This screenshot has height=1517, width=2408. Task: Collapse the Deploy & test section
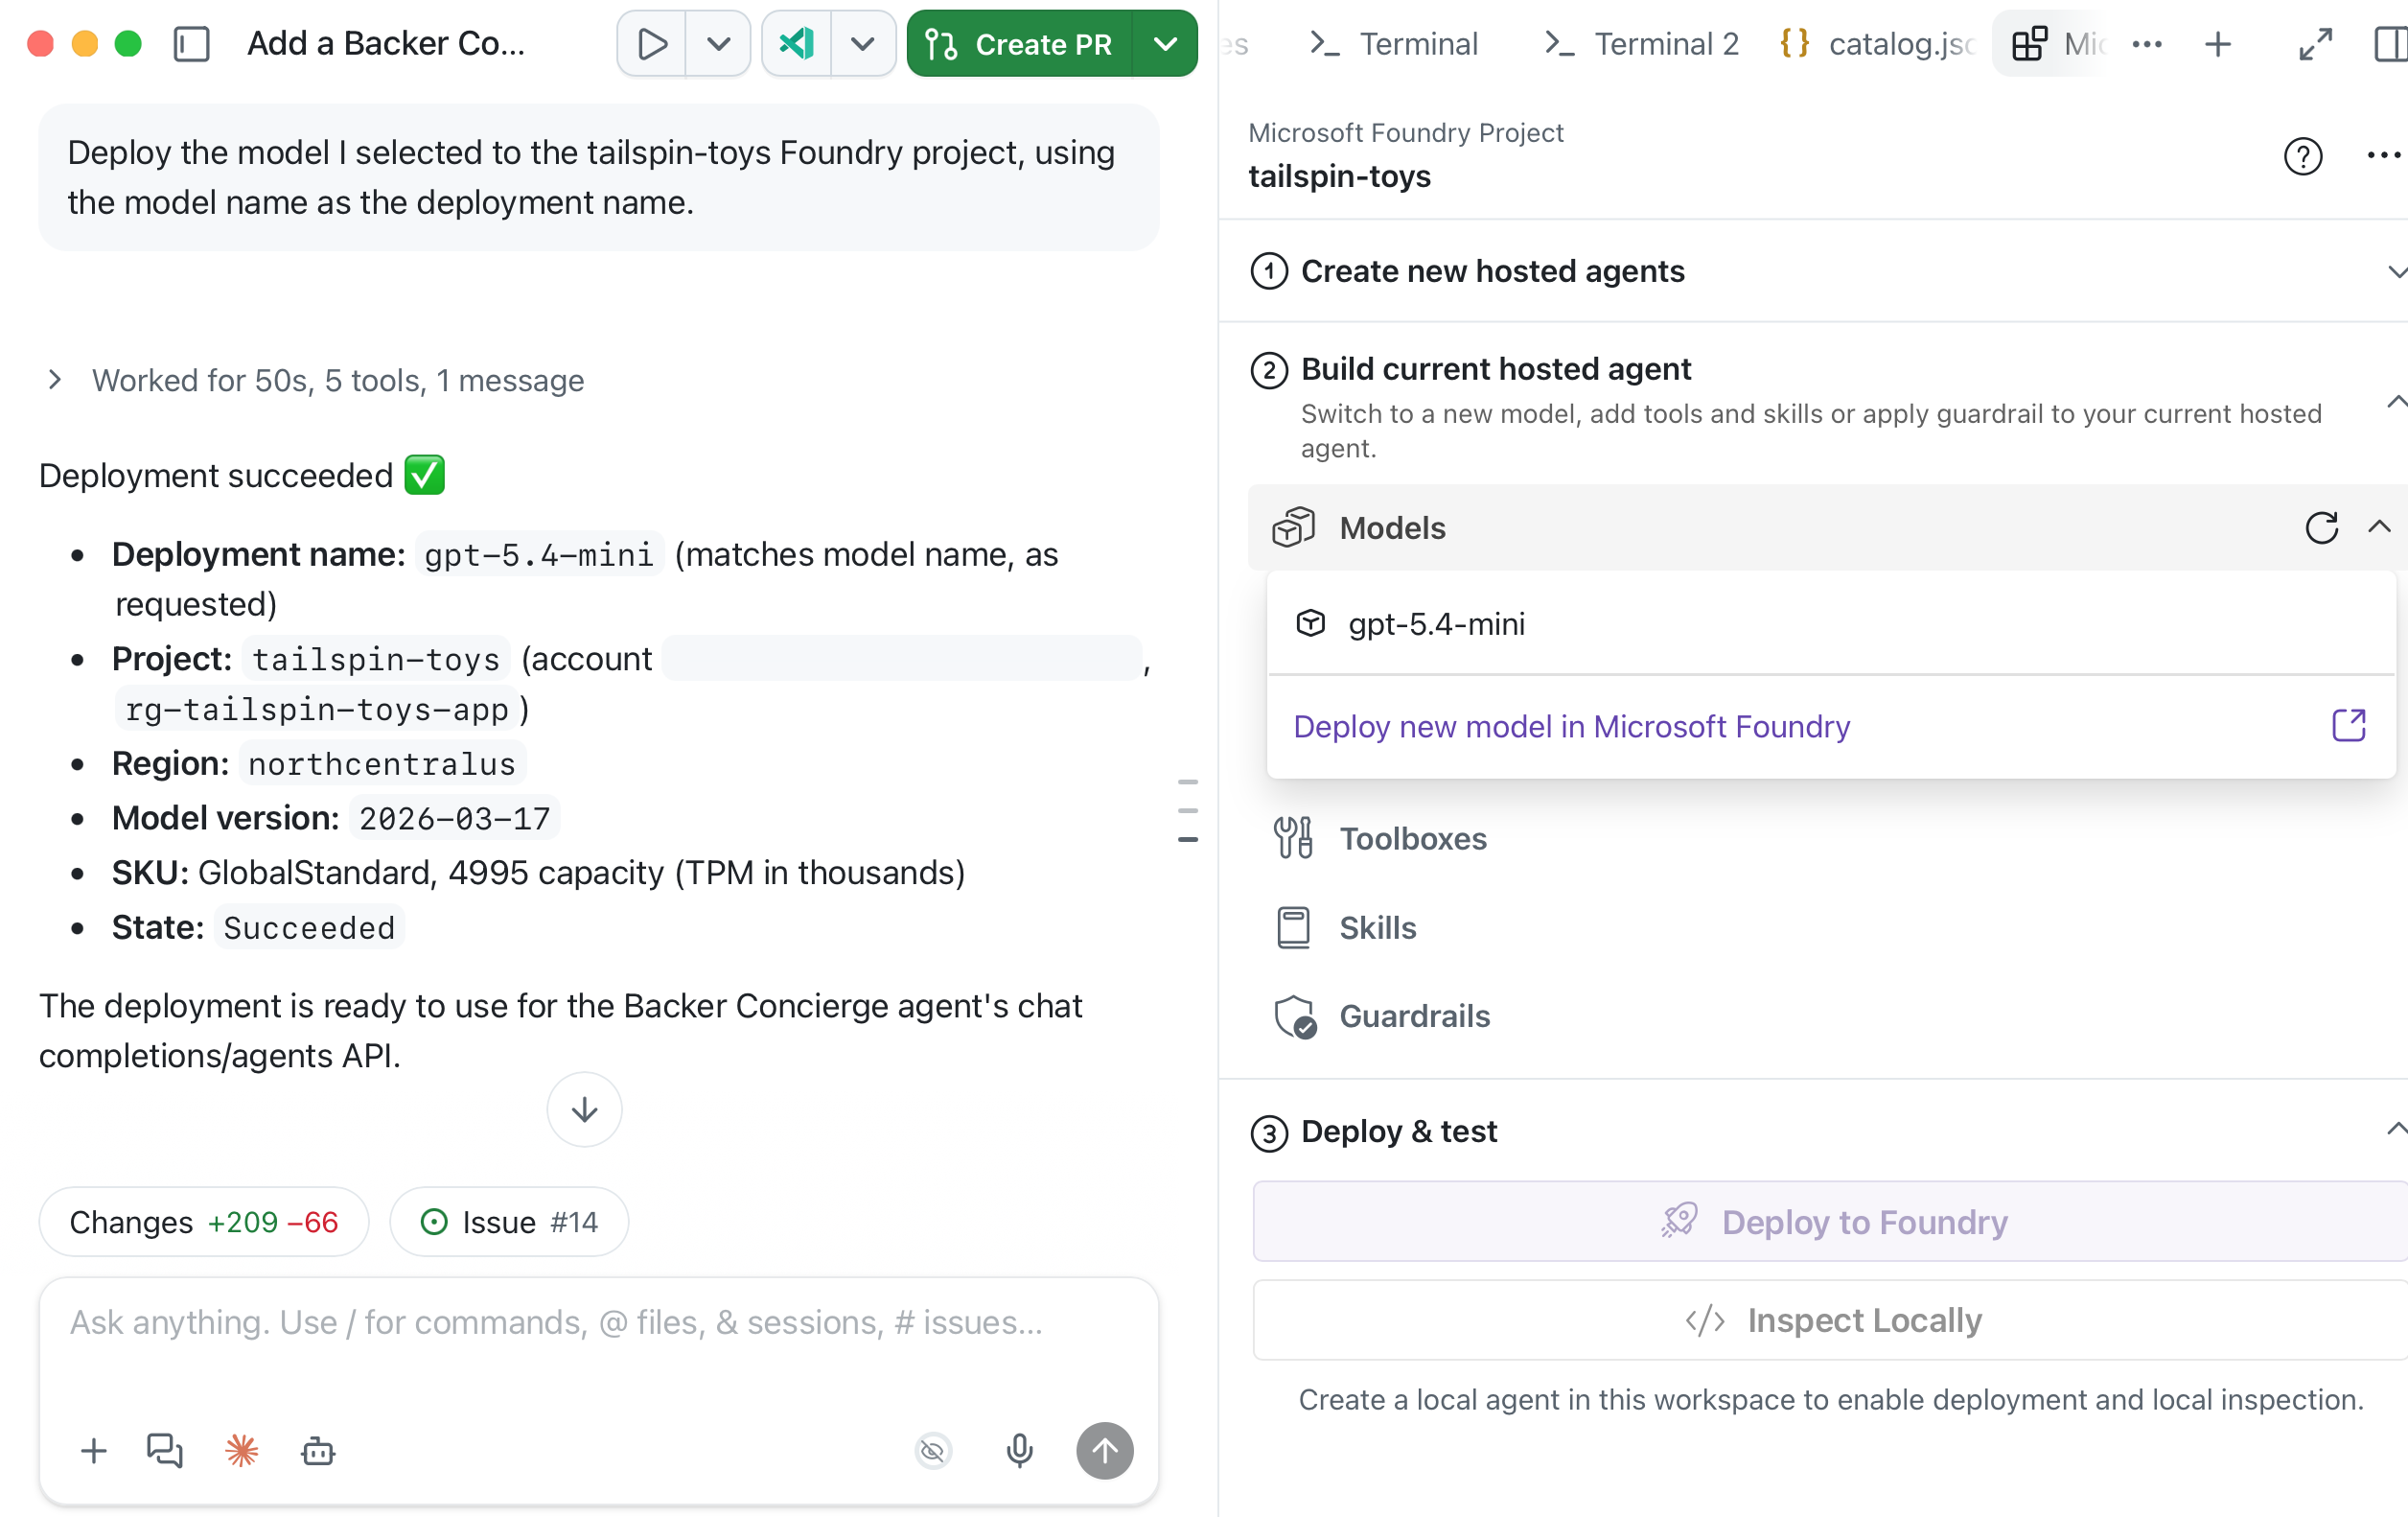pos(2397,1130)
